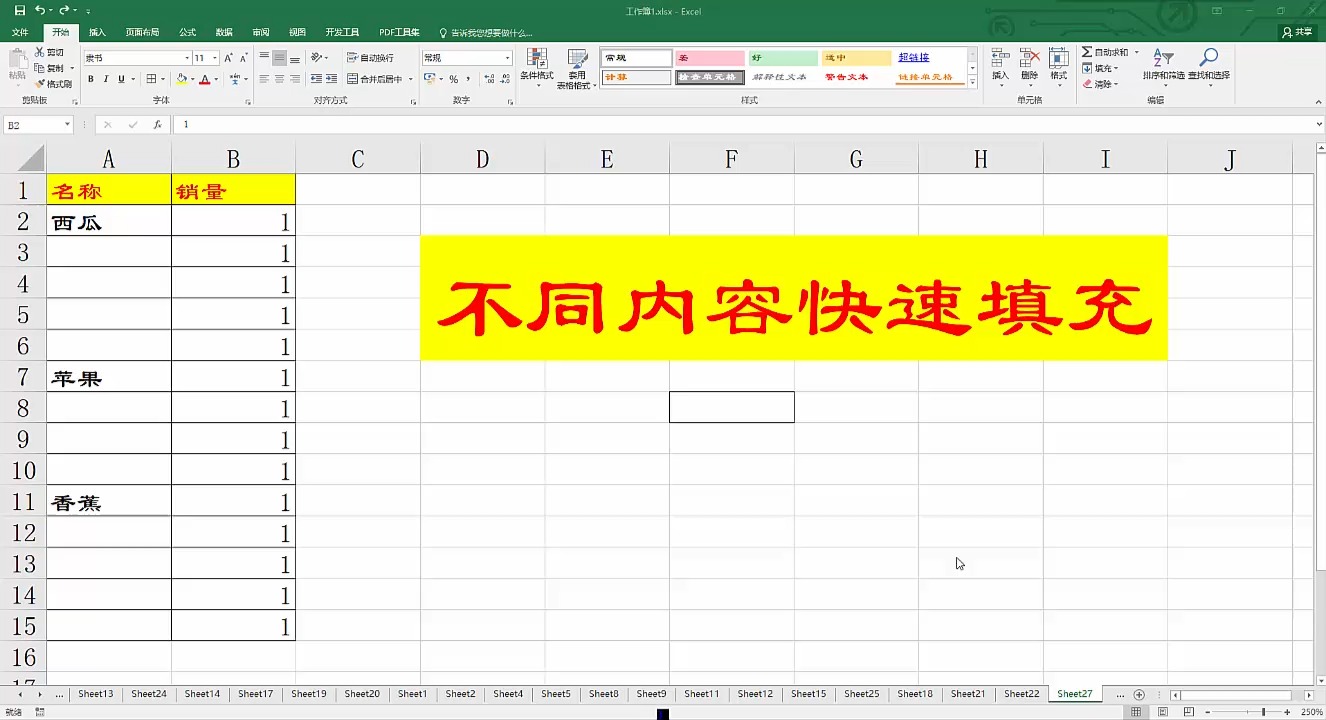Apply percent style to the cell
This screenshot has width=1326, height=720.
pyautogui.click(x=453, y=79)
